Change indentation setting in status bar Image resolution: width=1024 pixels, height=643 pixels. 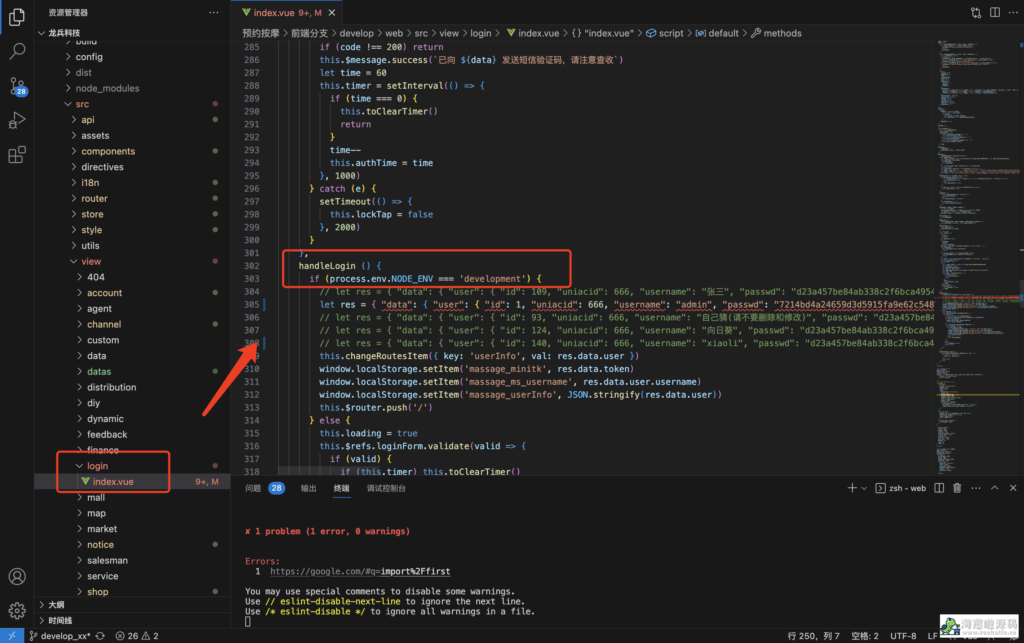tap(865, 636)
